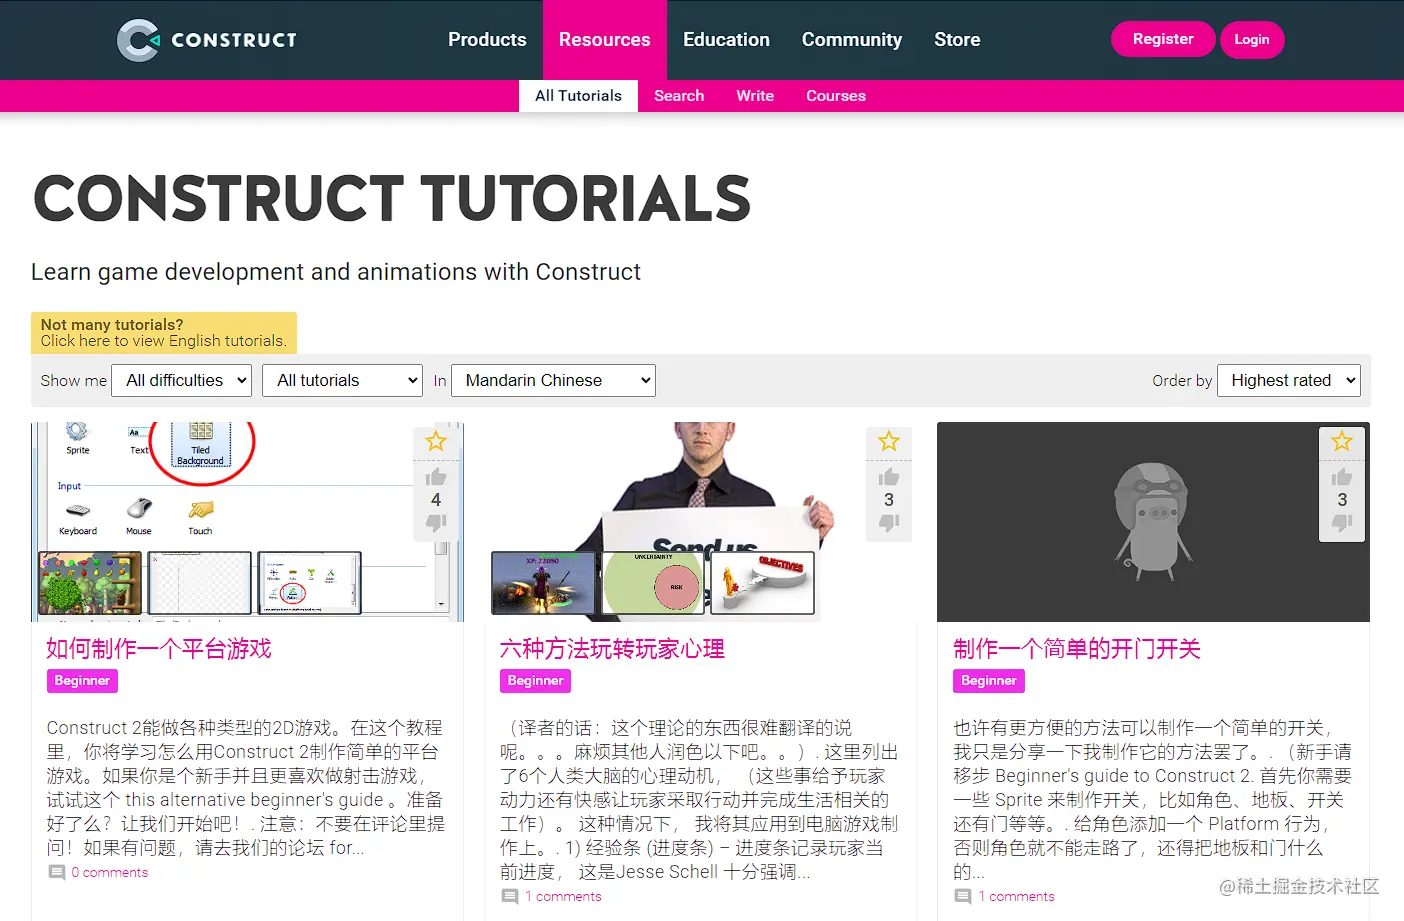Viewport: 1404px width, 921px height.
Task: Open the Education menu
Action: coord(726,40)
